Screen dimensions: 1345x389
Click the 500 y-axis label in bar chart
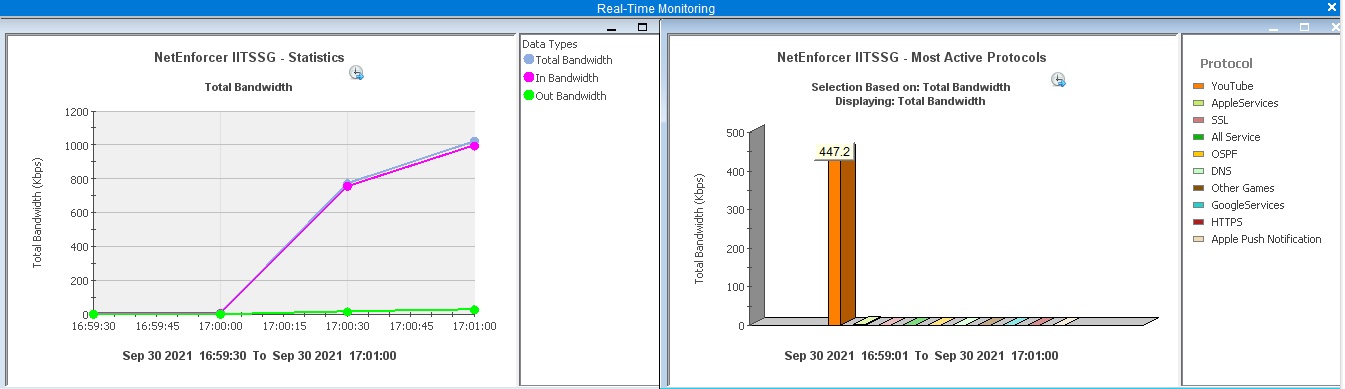(734, 132)
